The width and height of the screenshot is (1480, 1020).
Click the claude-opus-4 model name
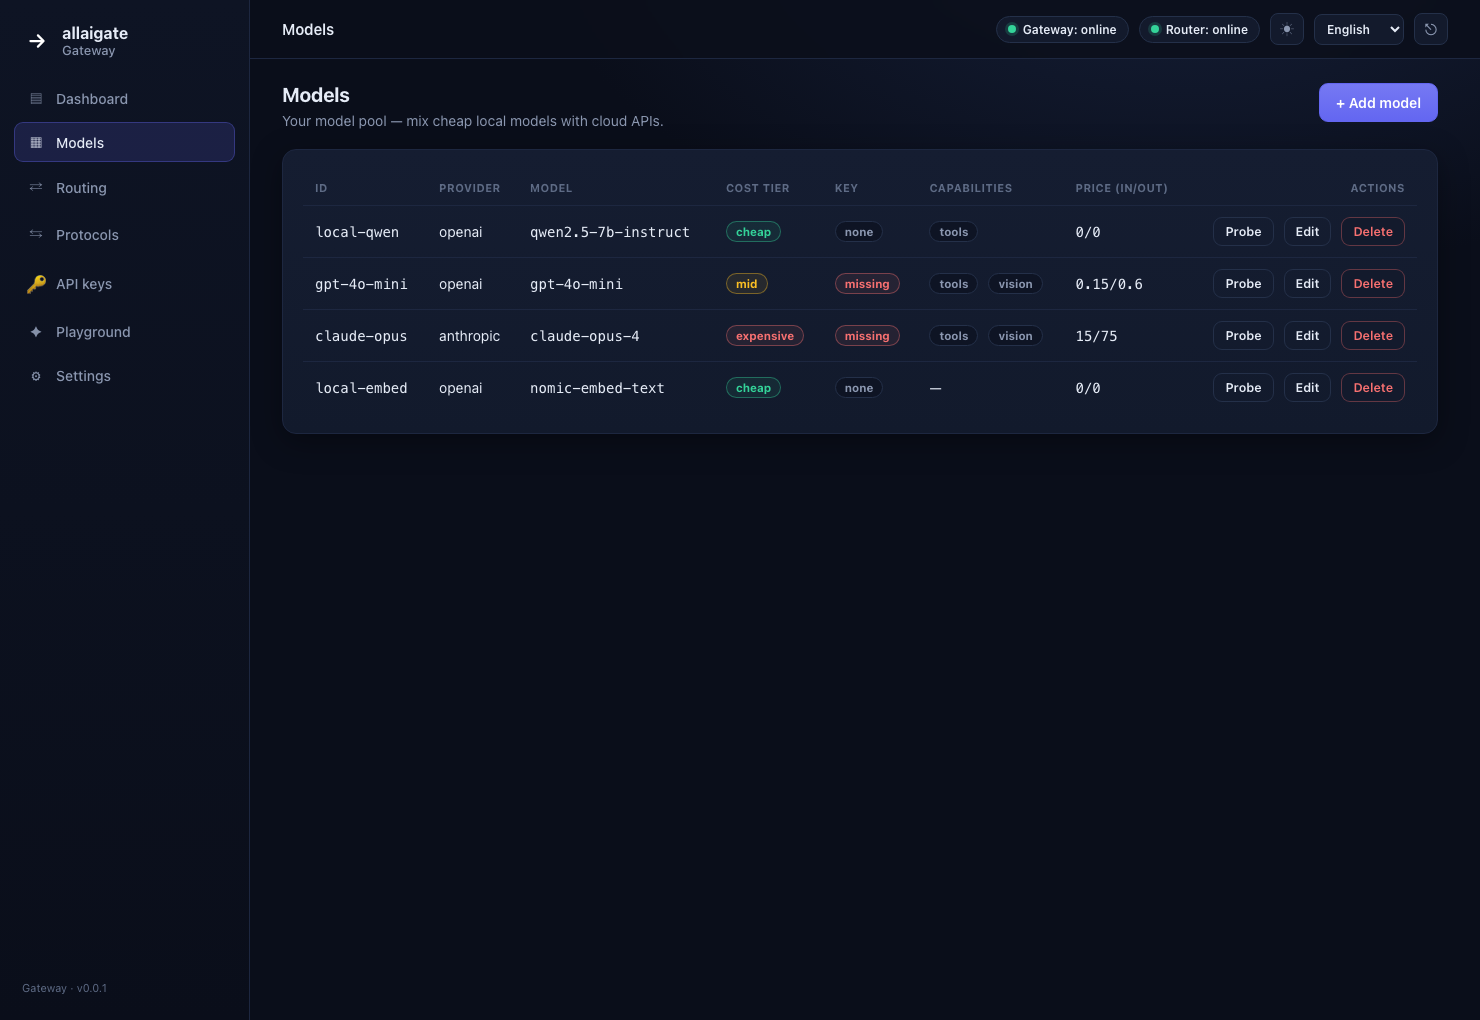pos(585,336)
